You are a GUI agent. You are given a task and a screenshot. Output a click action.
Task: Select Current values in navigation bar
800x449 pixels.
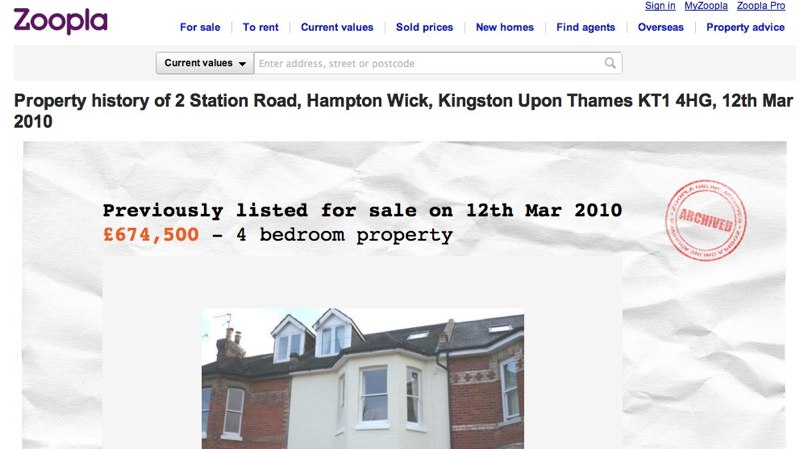point(337,28)
